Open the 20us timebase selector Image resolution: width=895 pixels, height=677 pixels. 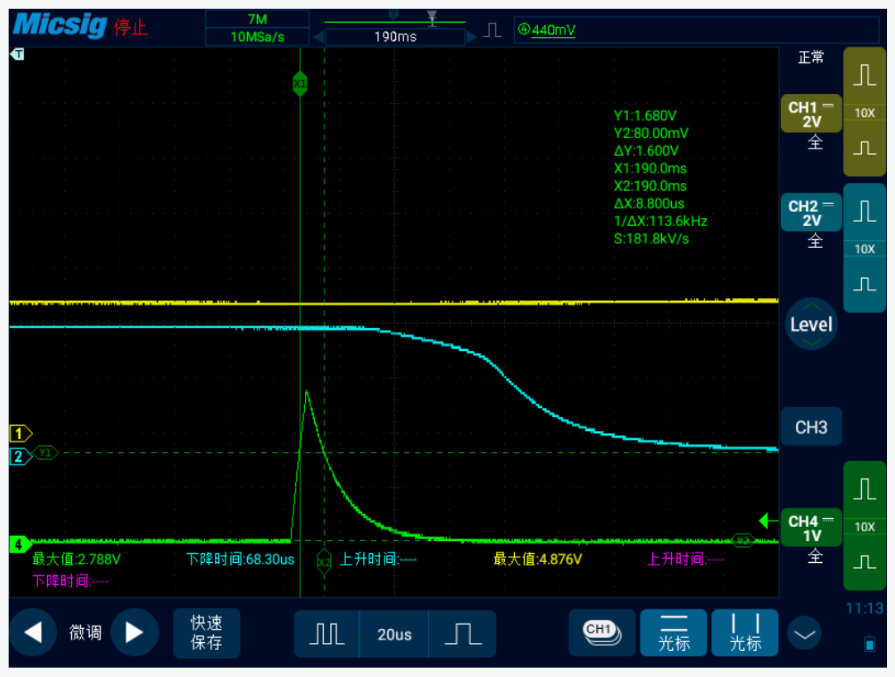pos(394,634)
